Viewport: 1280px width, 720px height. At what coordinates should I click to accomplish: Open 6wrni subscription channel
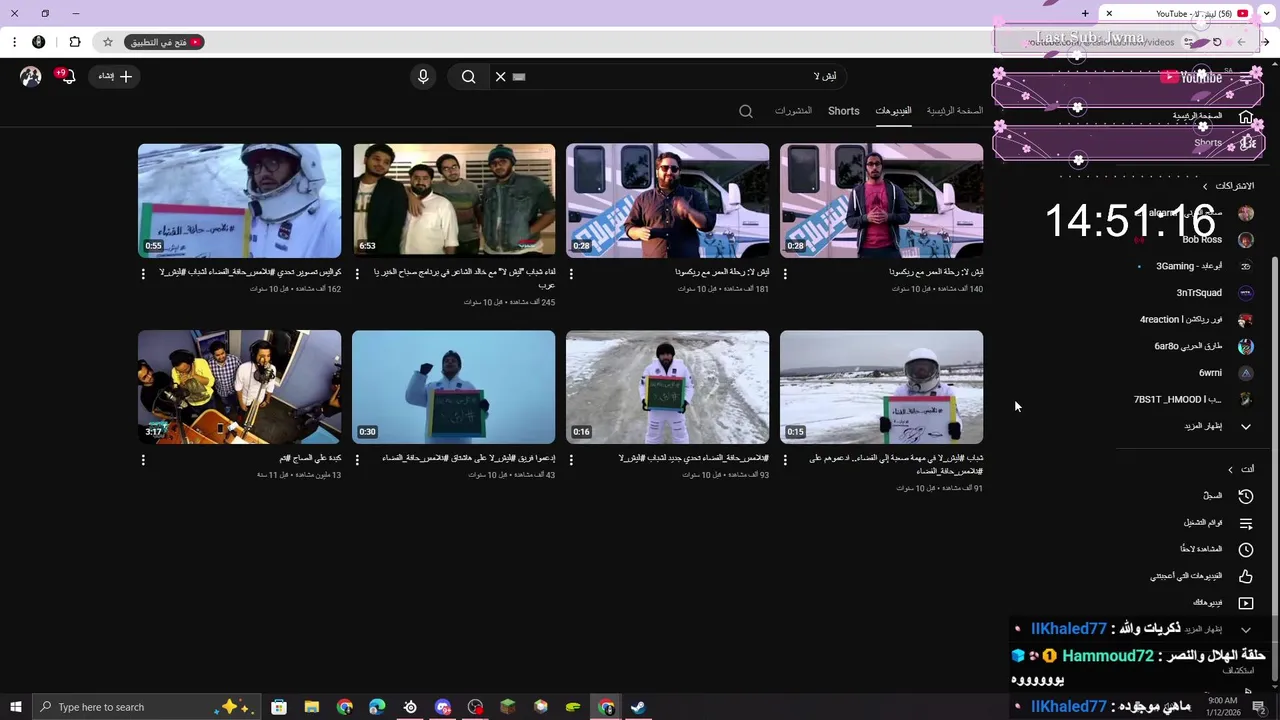pos(1210,373)
